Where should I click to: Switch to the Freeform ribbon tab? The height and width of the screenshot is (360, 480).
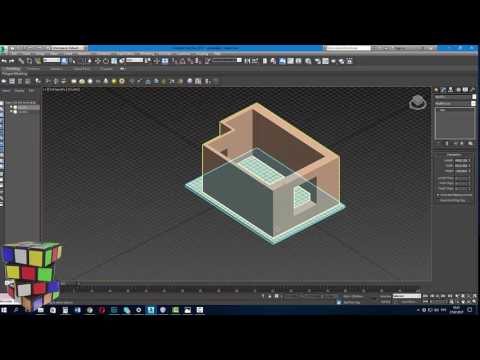pos(33,69)
